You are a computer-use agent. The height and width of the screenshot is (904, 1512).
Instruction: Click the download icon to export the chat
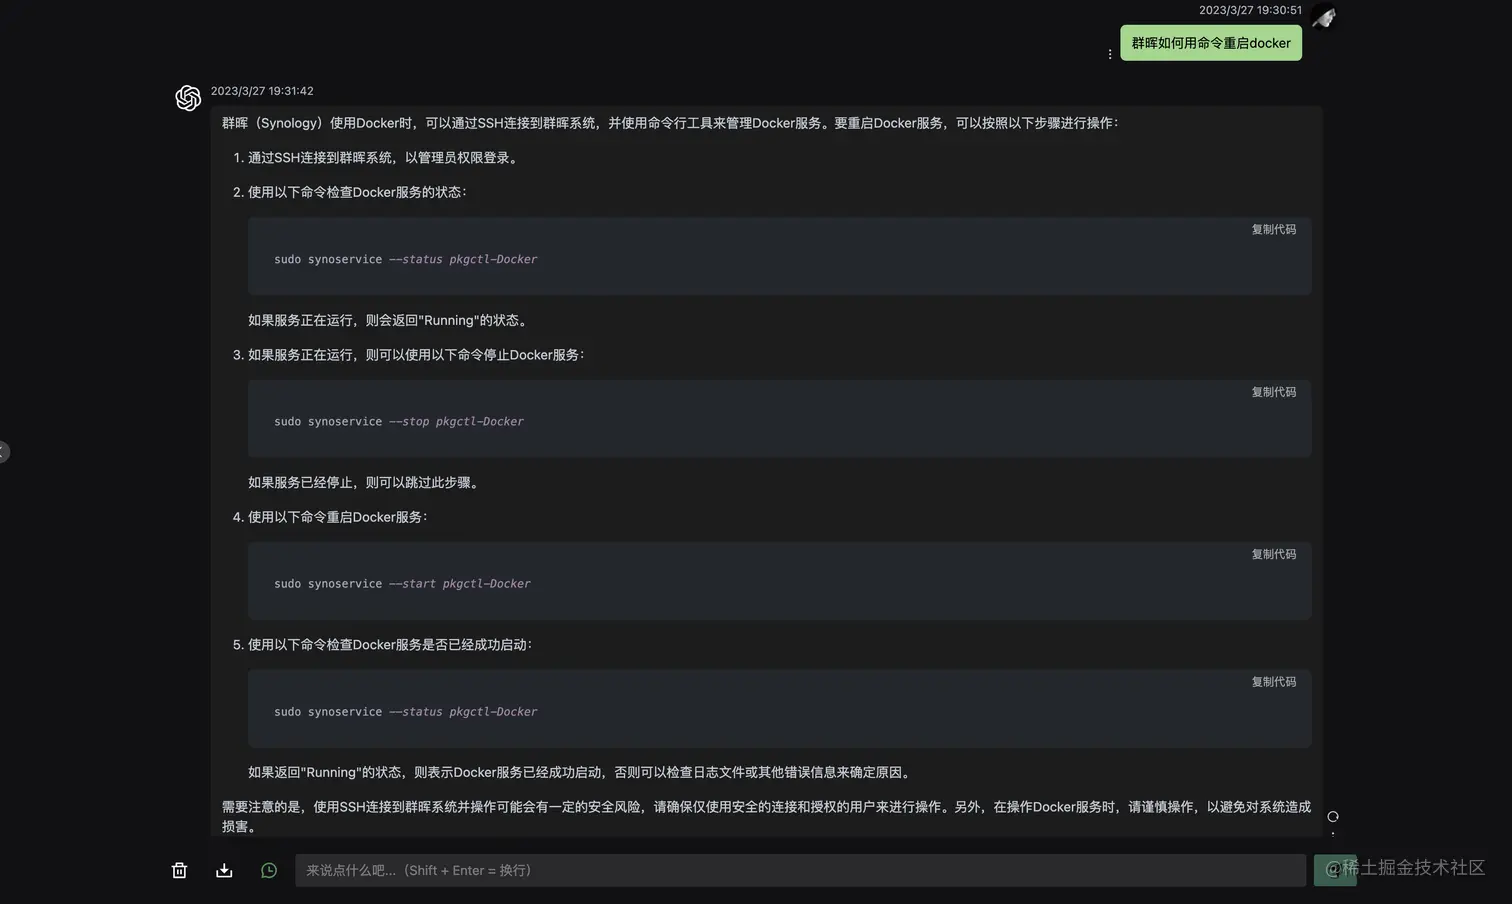[x=223, y=870]
